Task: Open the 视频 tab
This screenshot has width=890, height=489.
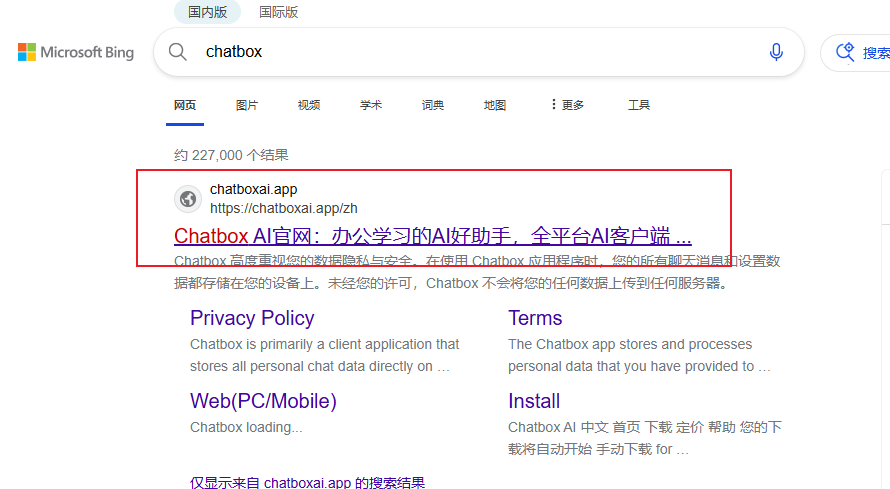Action: 309,105
